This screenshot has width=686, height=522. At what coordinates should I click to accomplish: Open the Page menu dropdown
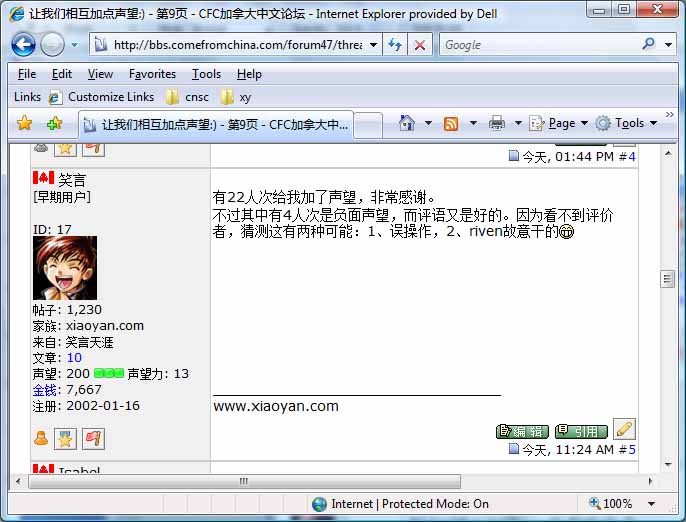[560, 123]
